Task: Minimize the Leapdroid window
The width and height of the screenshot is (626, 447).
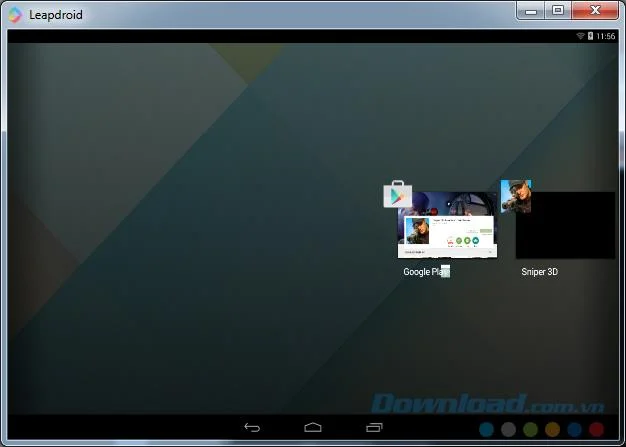Action: [531, 10]
